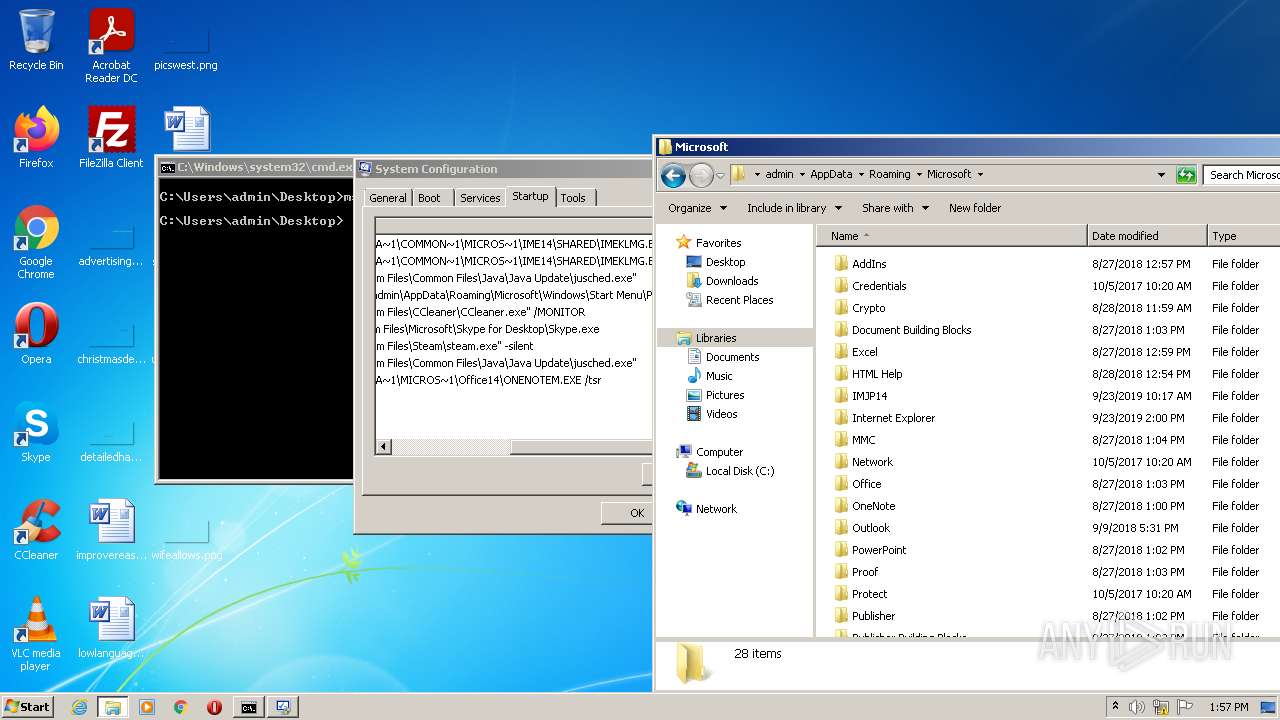Switch to System Configuration taskbar button
This screenshot has height=720, width=1280.
[283, 707]
